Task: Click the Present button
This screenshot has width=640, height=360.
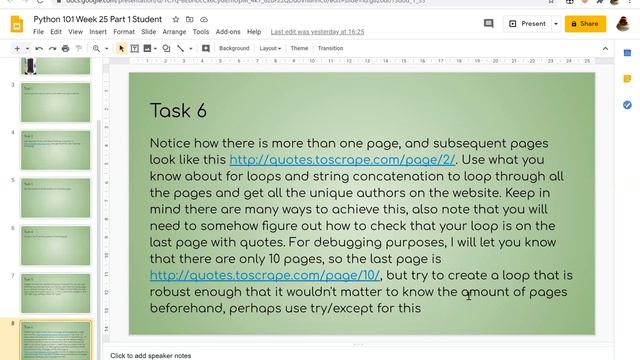Action: 527,24
